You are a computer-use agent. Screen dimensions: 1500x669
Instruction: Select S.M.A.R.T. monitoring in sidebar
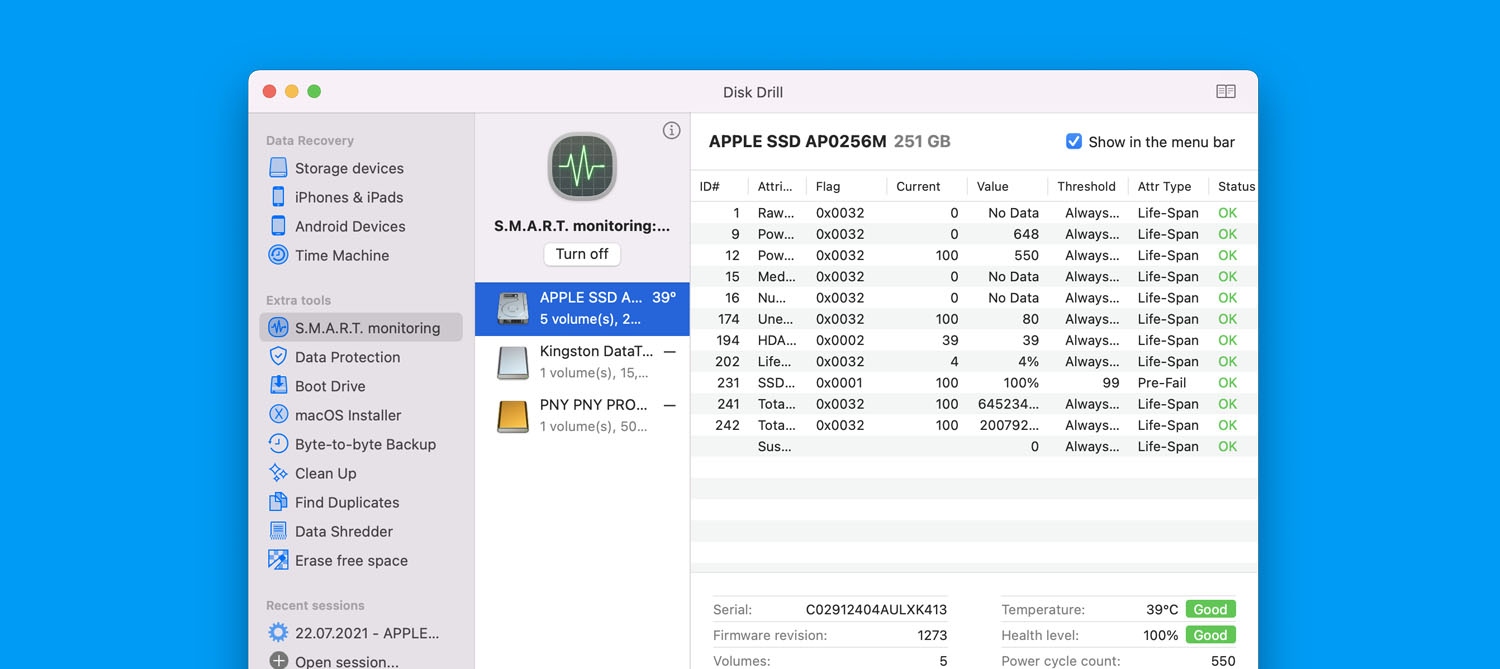coord(361,328)
